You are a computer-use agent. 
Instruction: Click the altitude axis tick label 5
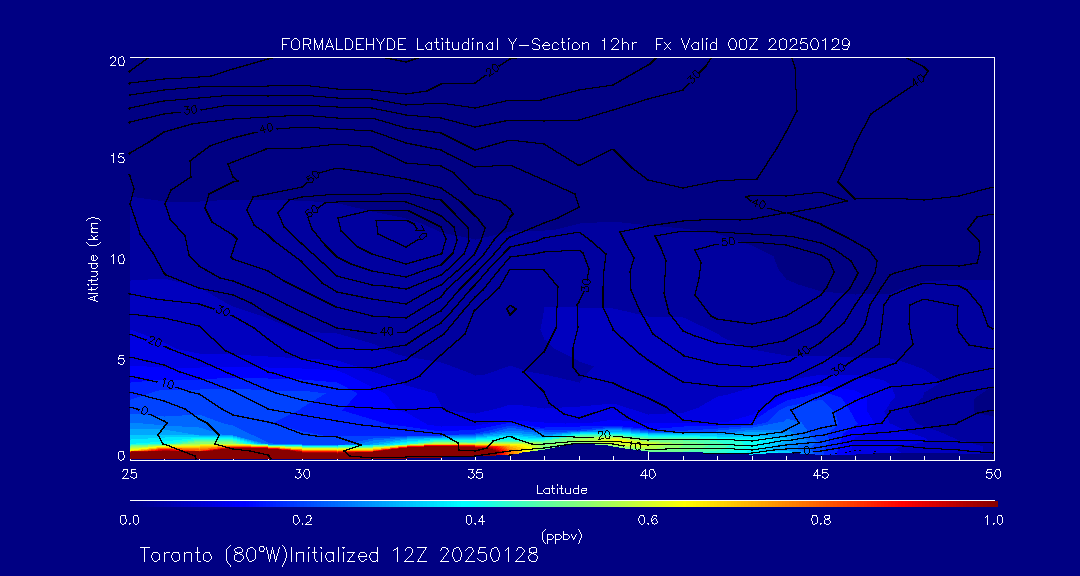click(120, 359)
